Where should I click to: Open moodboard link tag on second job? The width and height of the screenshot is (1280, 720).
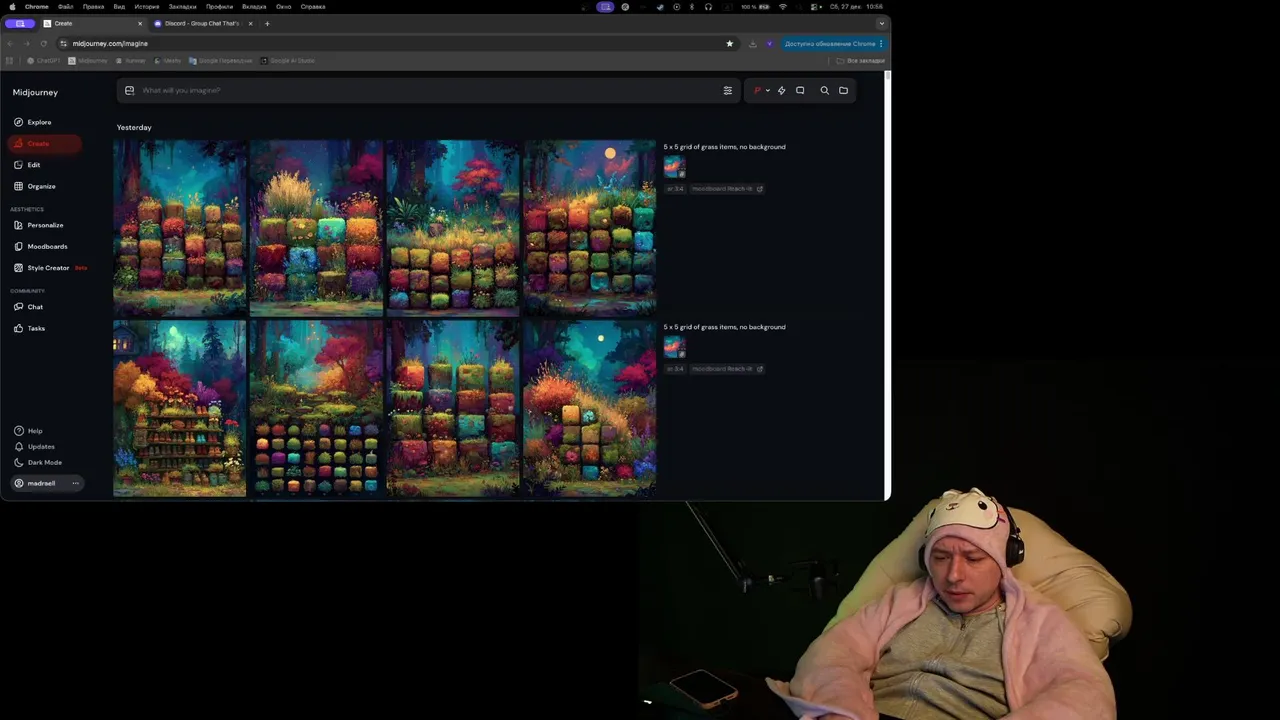coord(727,369)
